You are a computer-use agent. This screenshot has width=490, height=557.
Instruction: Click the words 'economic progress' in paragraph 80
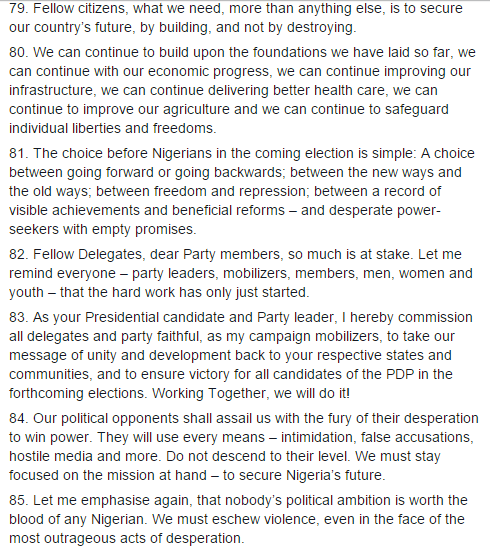tap(209, 72)
